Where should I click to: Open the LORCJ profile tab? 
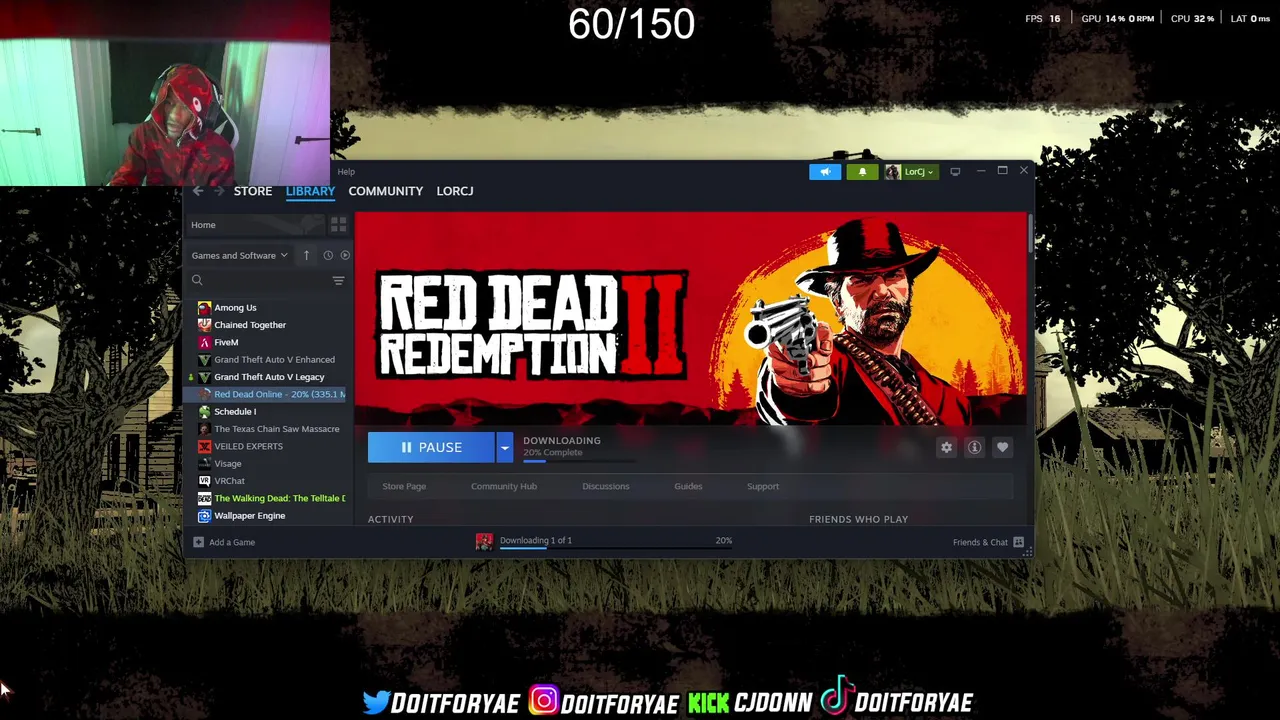click(455, 191)
